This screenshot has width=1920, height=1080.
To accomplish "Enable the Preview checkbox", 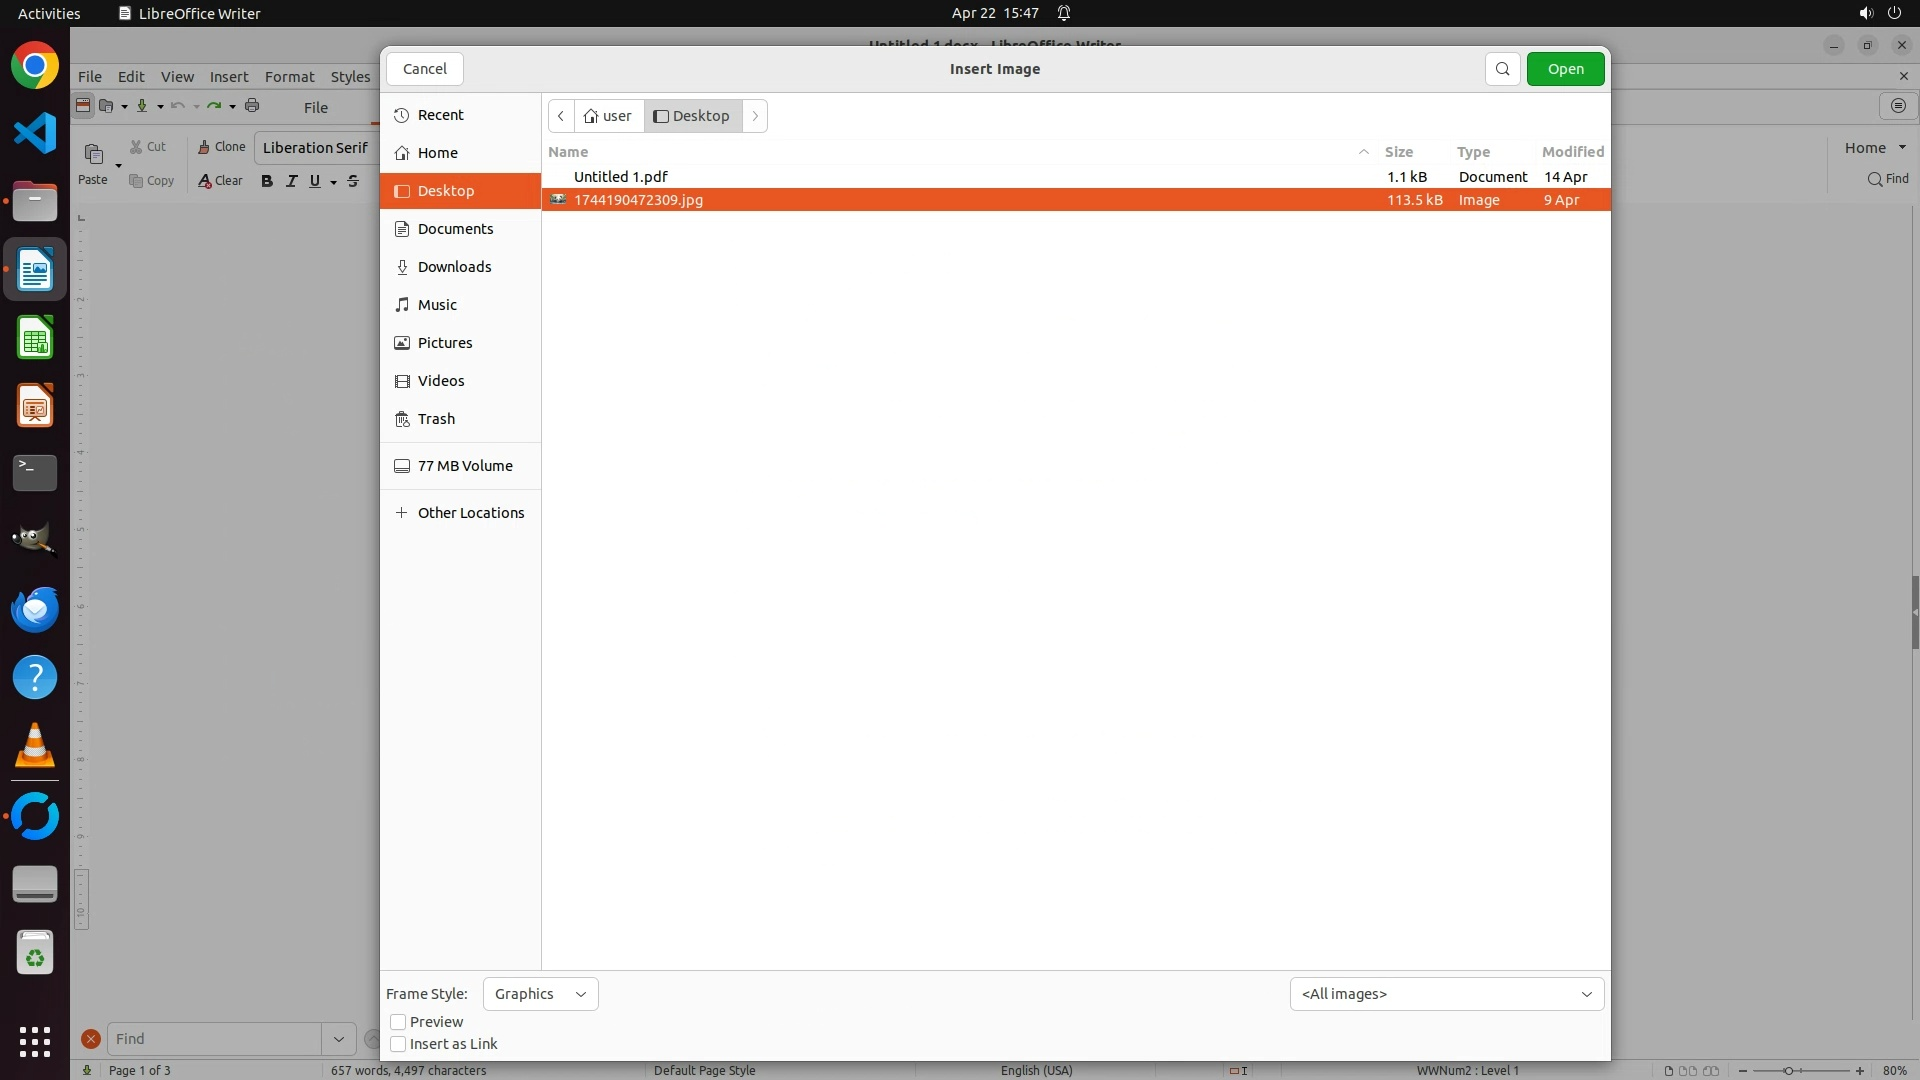I will 398,1022.
